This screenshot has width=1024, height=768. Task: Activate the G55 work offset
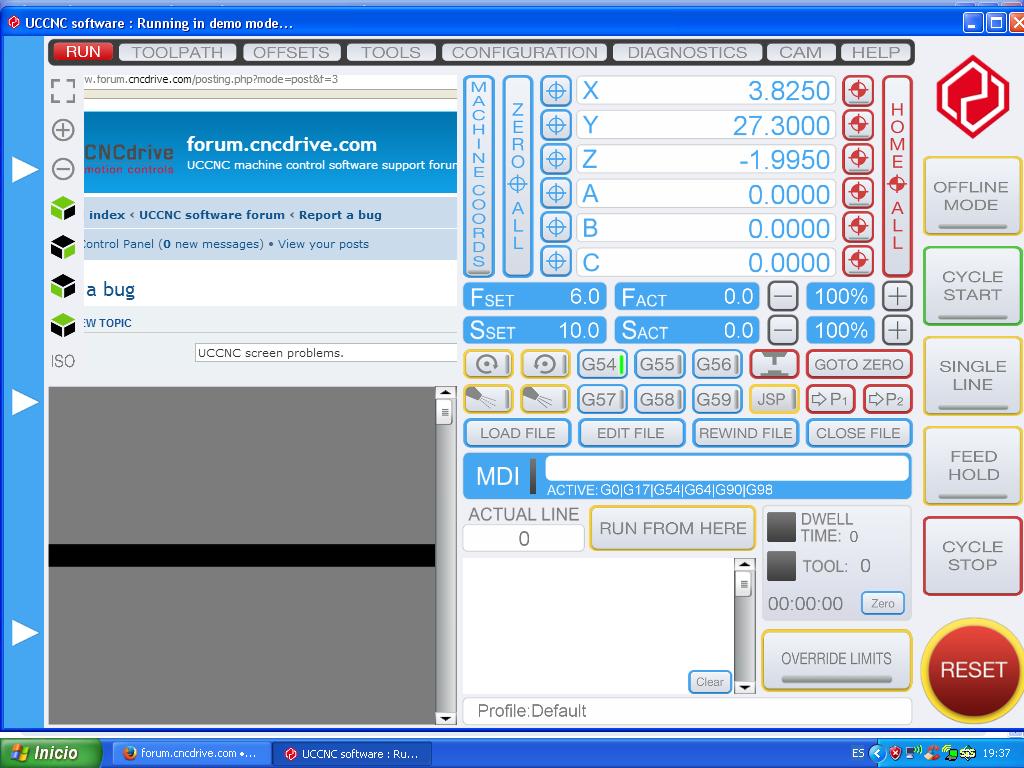(x=660, y=364)
